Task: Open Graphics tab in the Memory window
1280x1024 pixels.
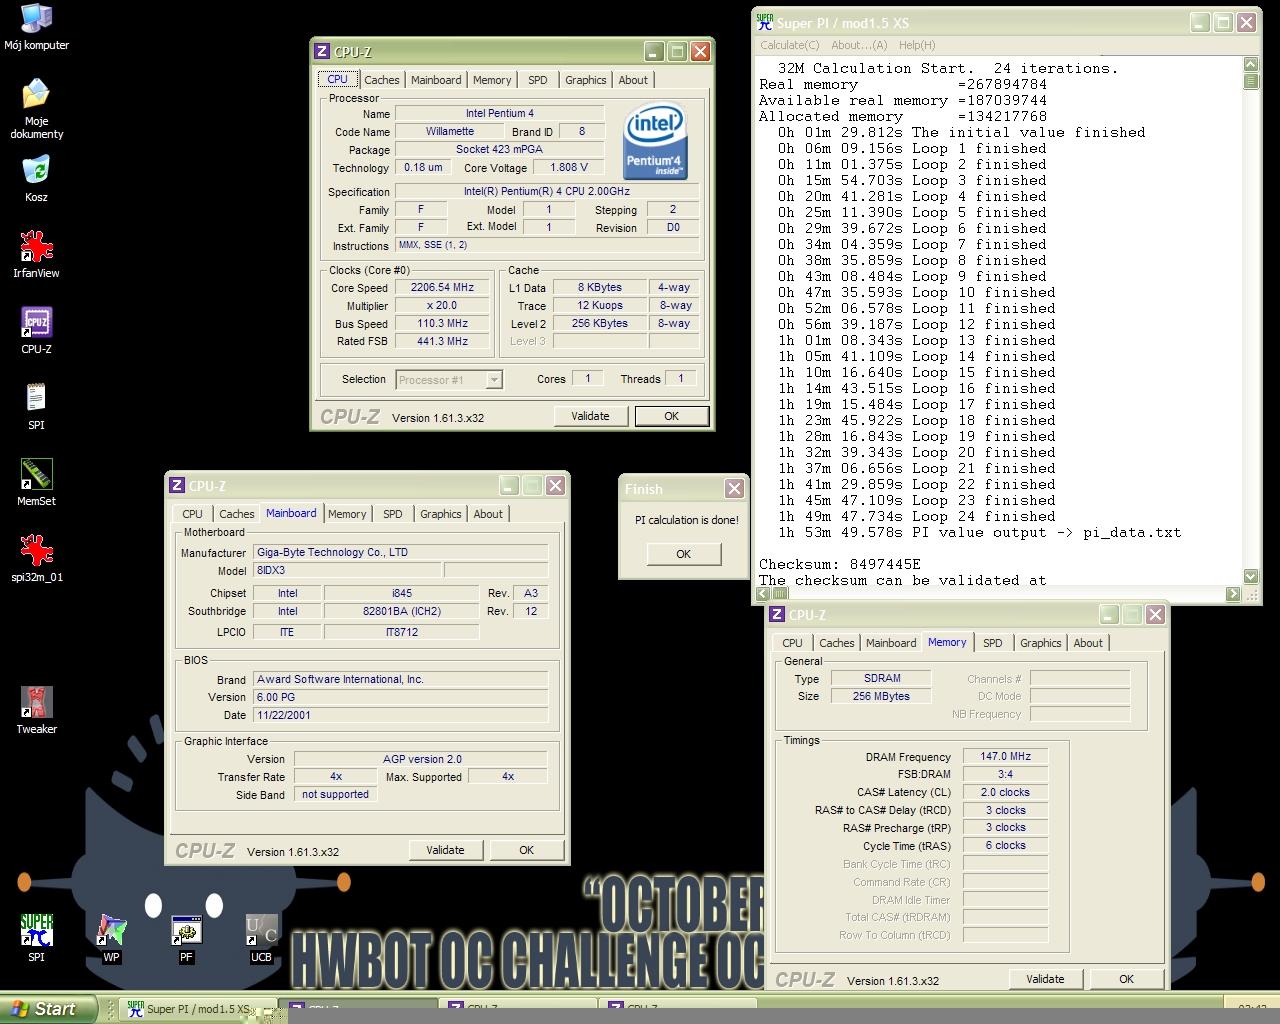Action: click(x=1040, y=643)
